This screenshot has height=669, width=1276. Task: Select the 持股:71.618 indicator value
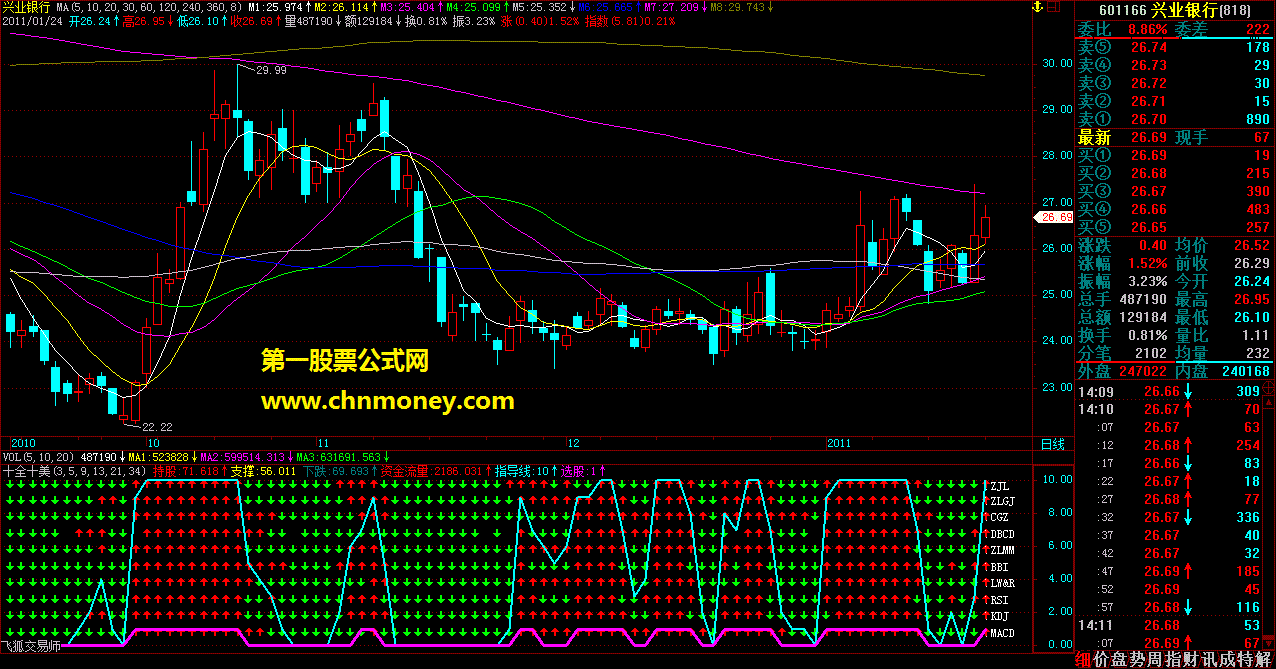coord(186,470)
